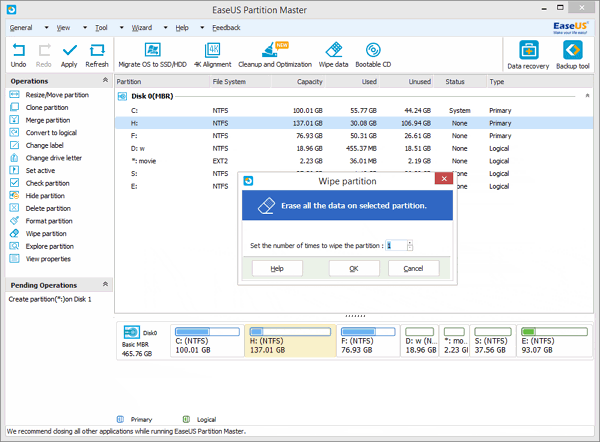Select C: (NTFS) block in disk map
Viewport: 600px width, 442px height.
(x=207, y=341)
